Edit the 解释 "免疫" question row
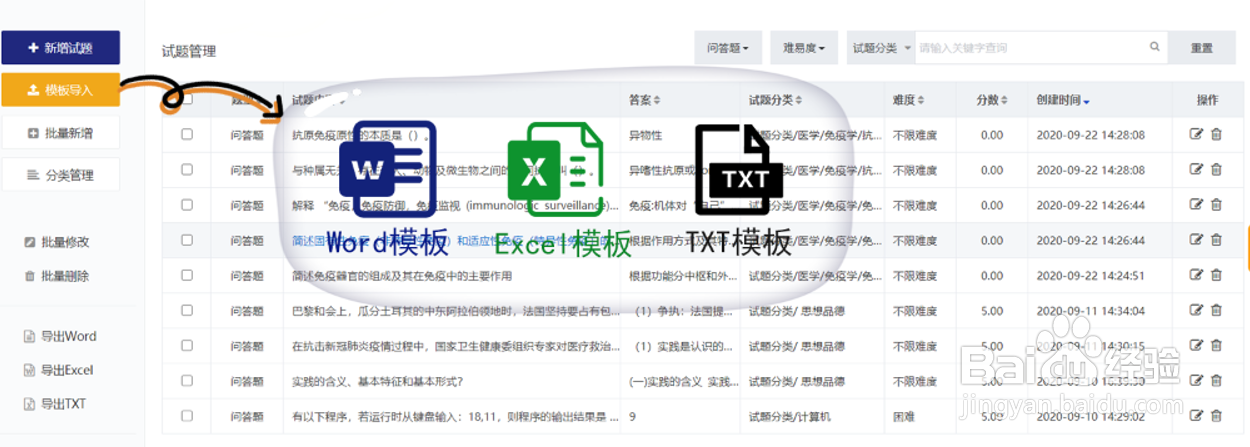 [1196, 205]
